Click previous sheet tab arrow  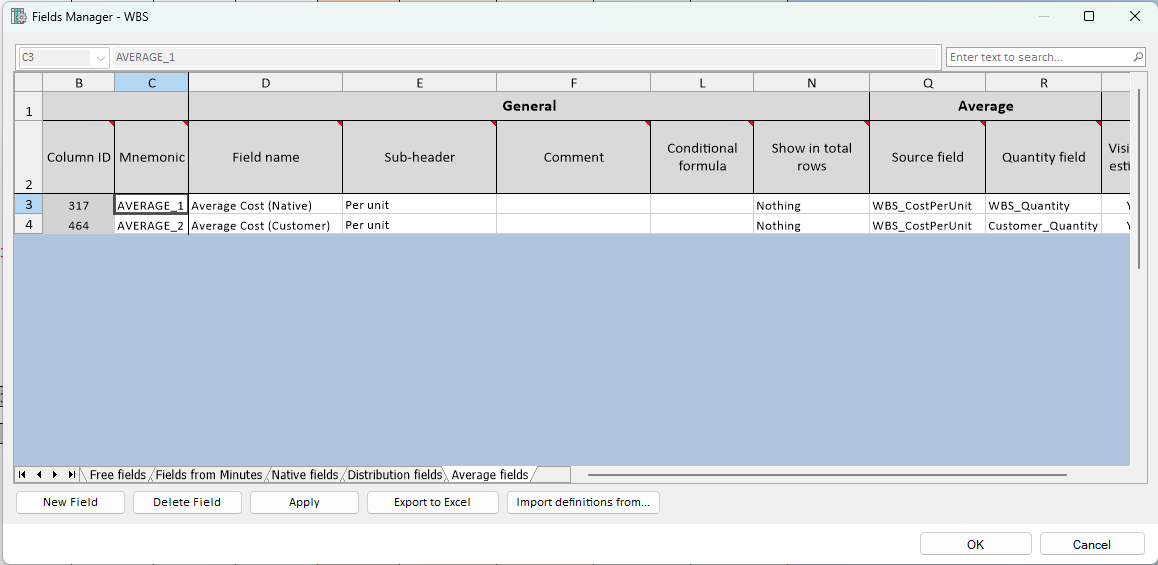point(40,474)
